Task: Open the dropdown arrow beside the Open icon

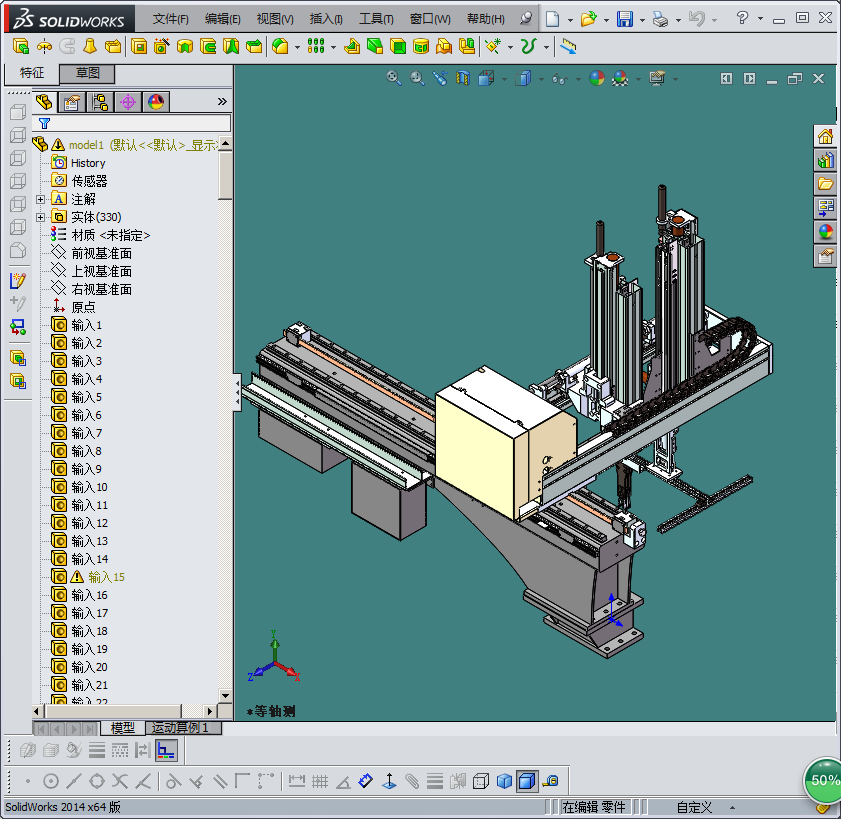Action: tap(606, 19)
